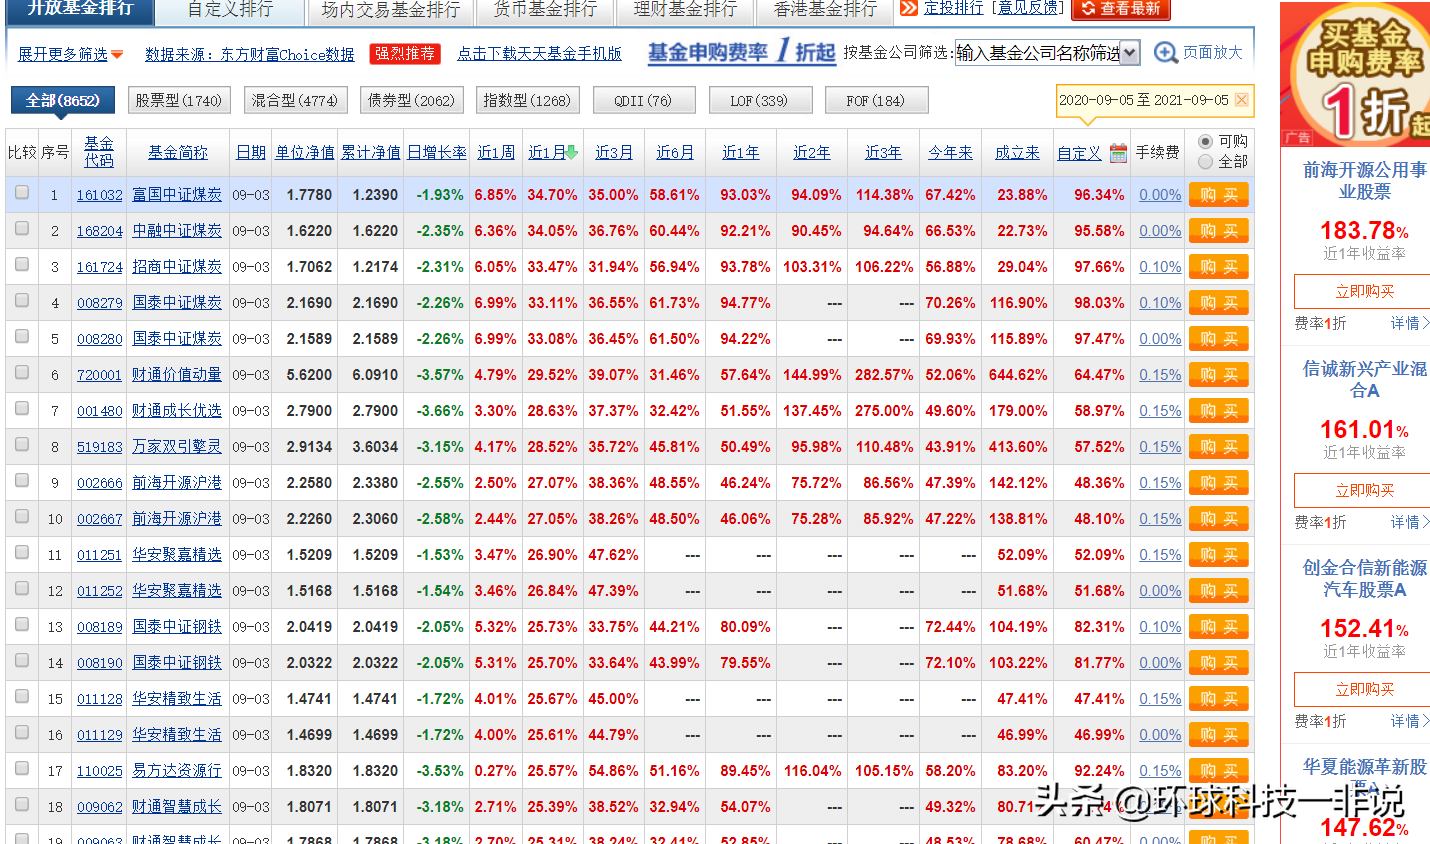The image size is (1430, 844).
Task: Click the green sort arrow beside 近1月
Action: [571, 152]
